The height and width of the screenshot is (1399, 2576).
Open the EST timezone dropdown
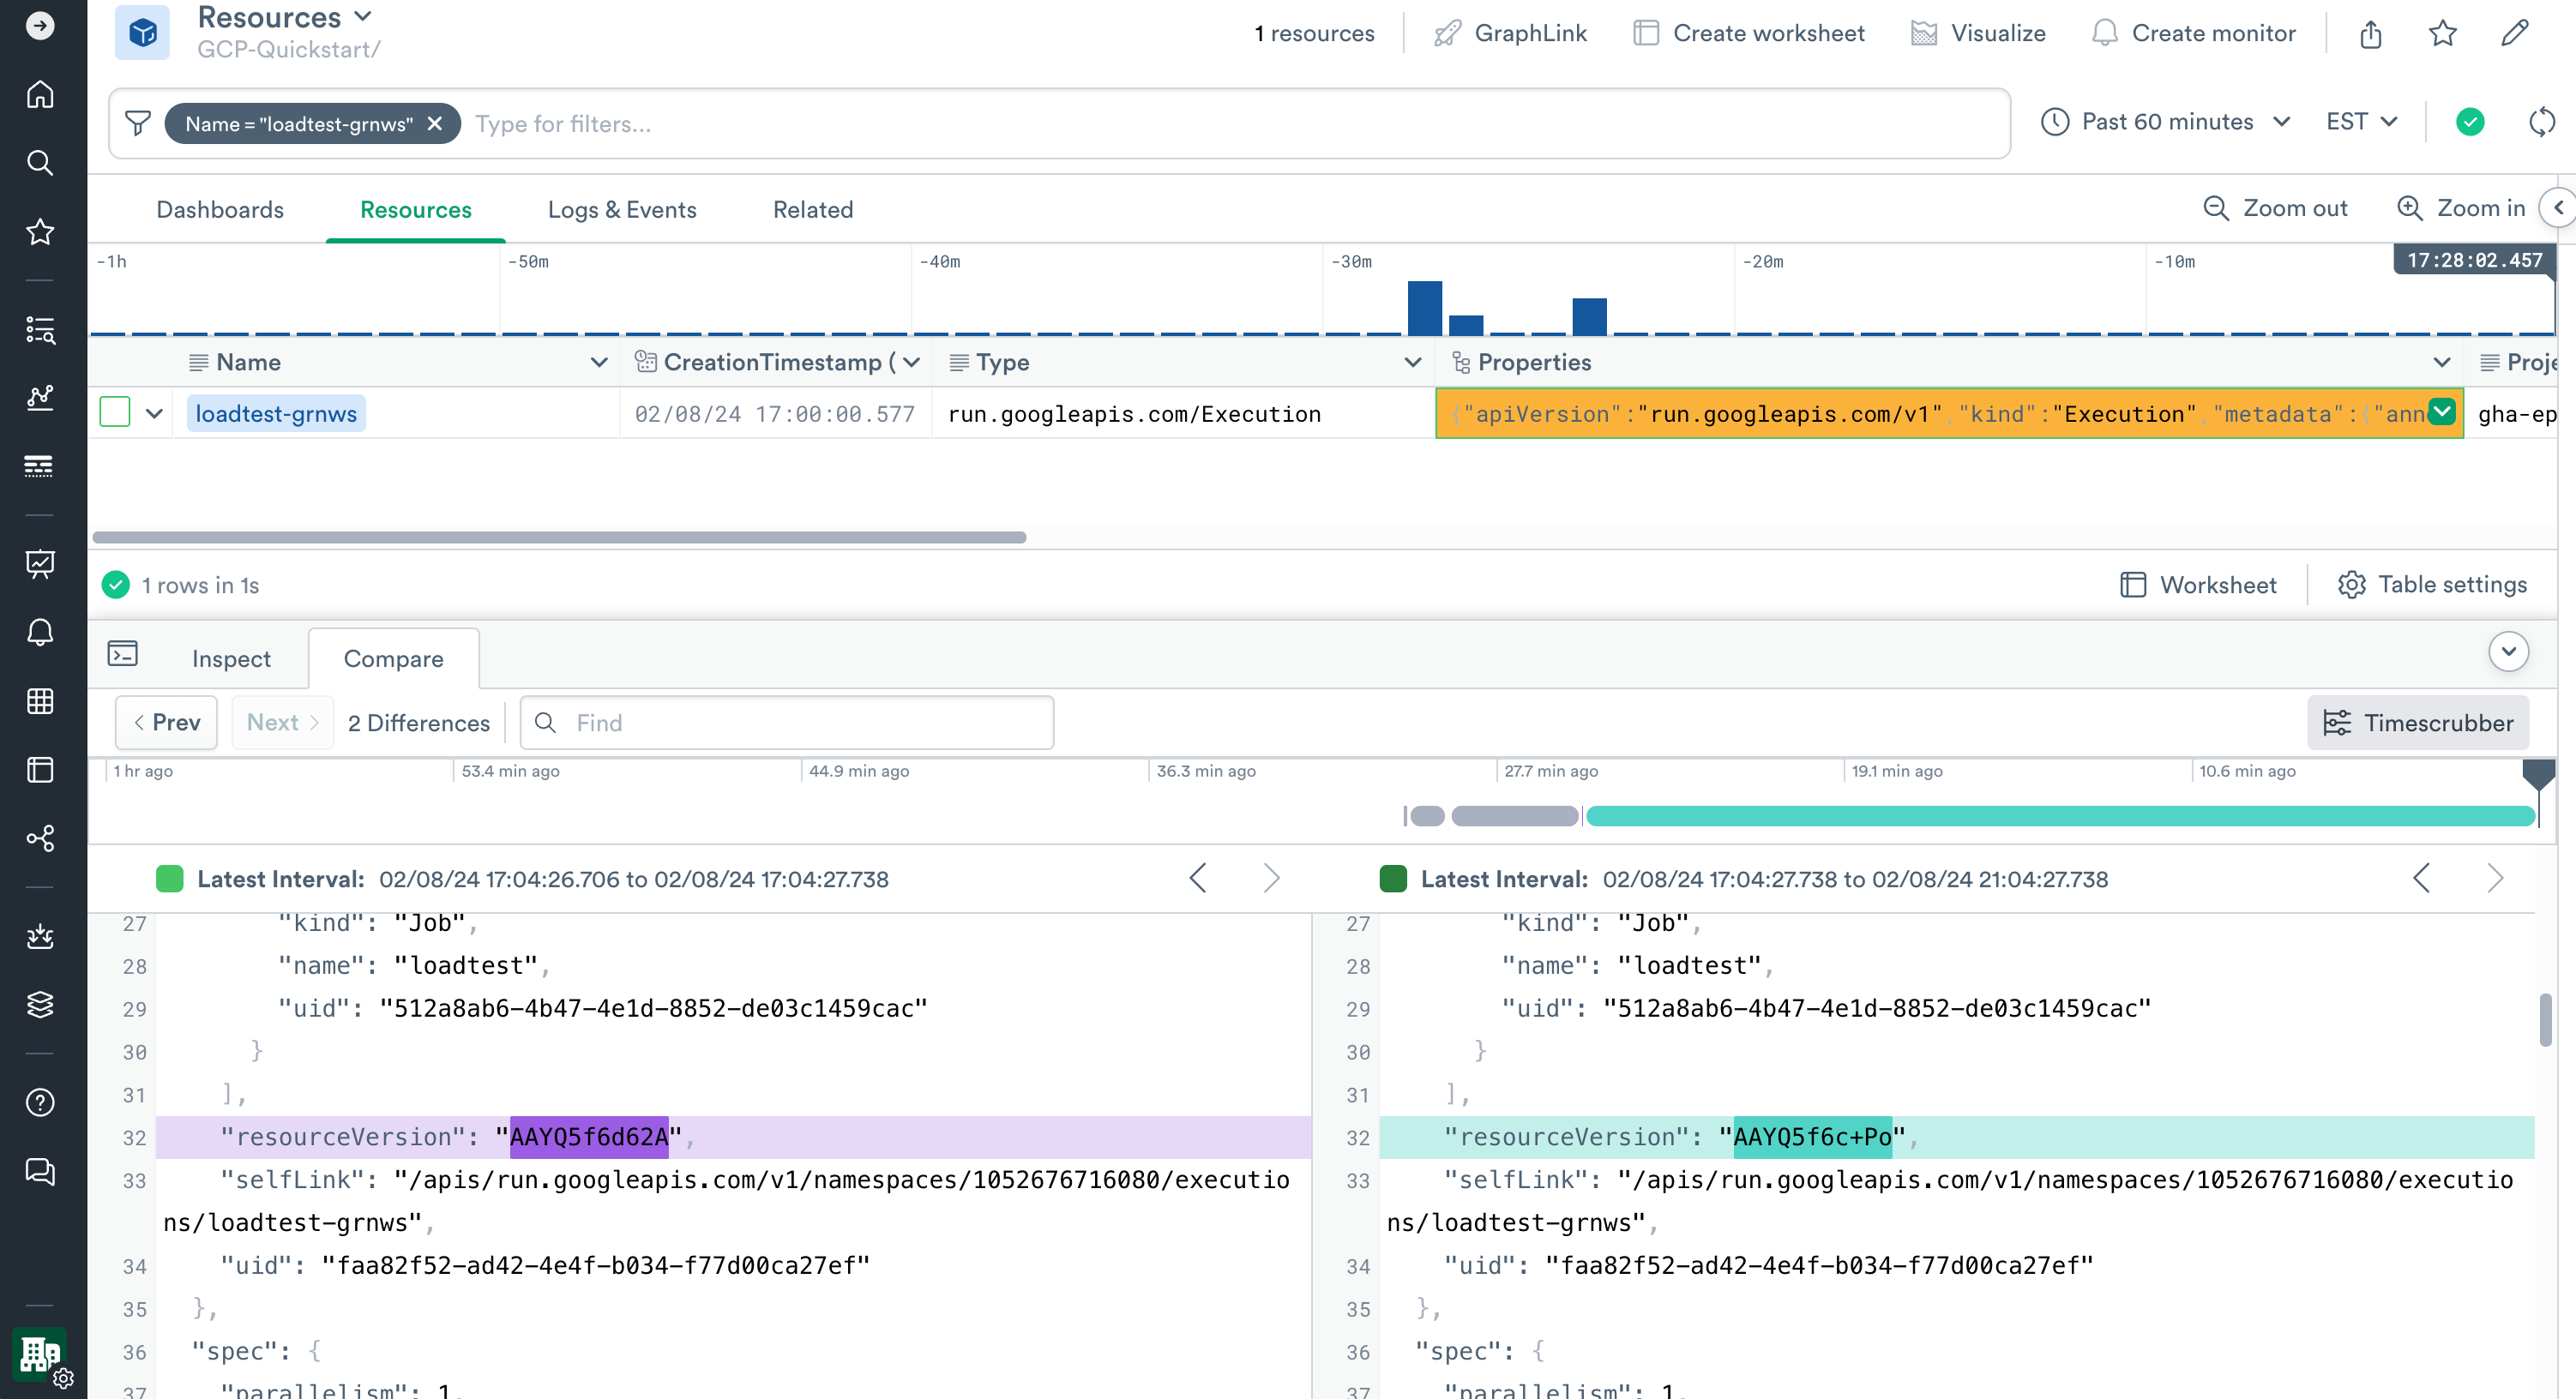[2361, 122]
